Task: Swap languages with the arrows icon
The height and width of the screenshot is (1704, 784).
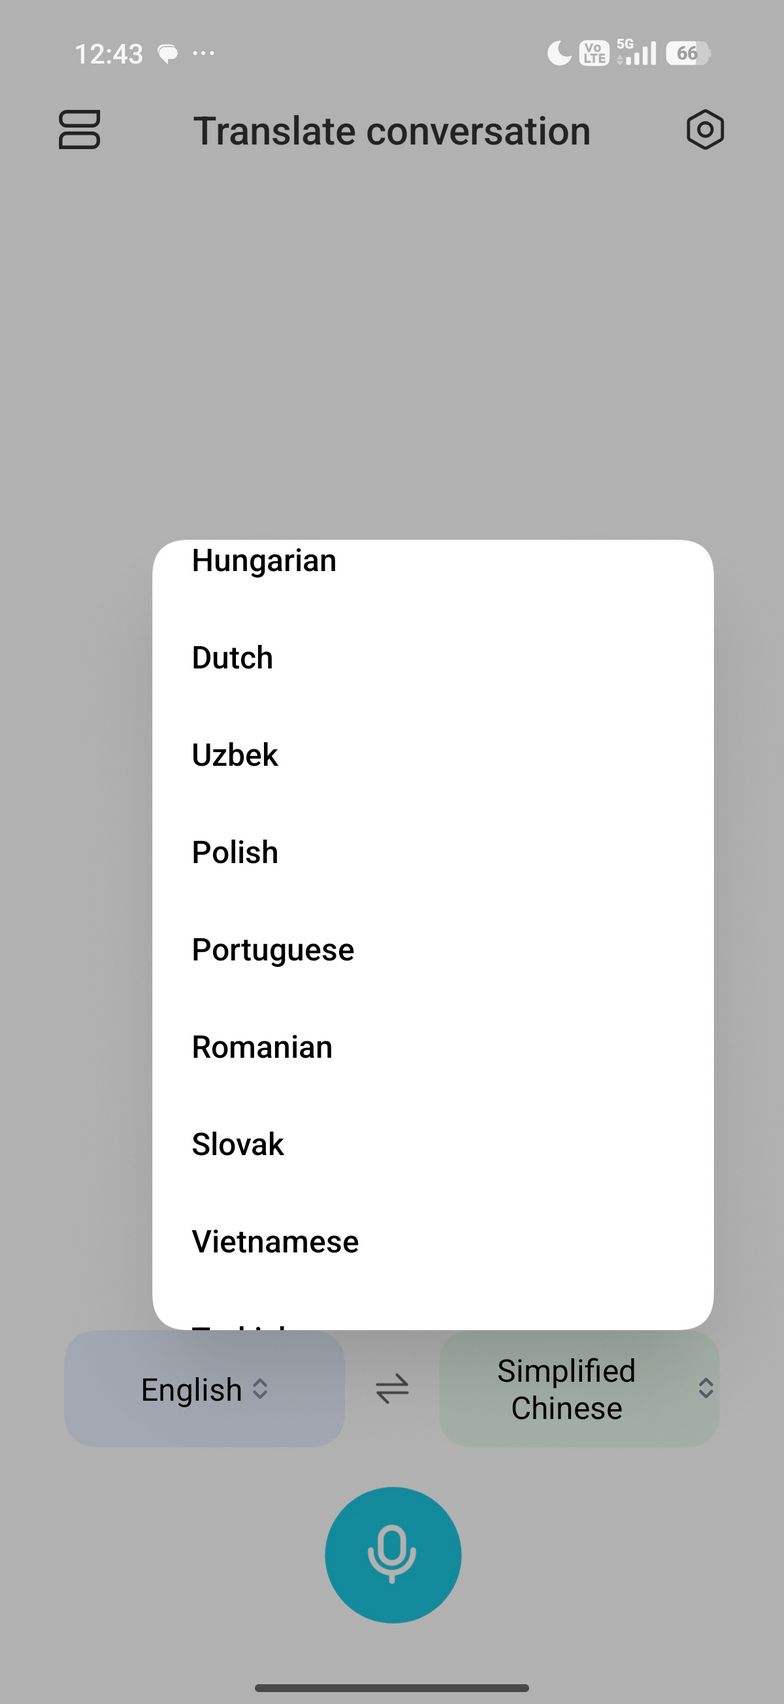Action: click(392, 1388)
